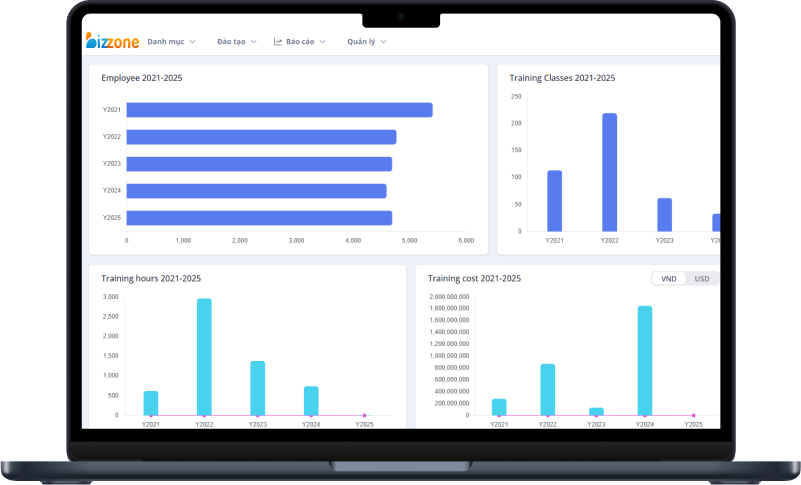Click the pink Y2025 point in Training hours
The height and width of the screenshot is (485, 801).
coord(364,415)
